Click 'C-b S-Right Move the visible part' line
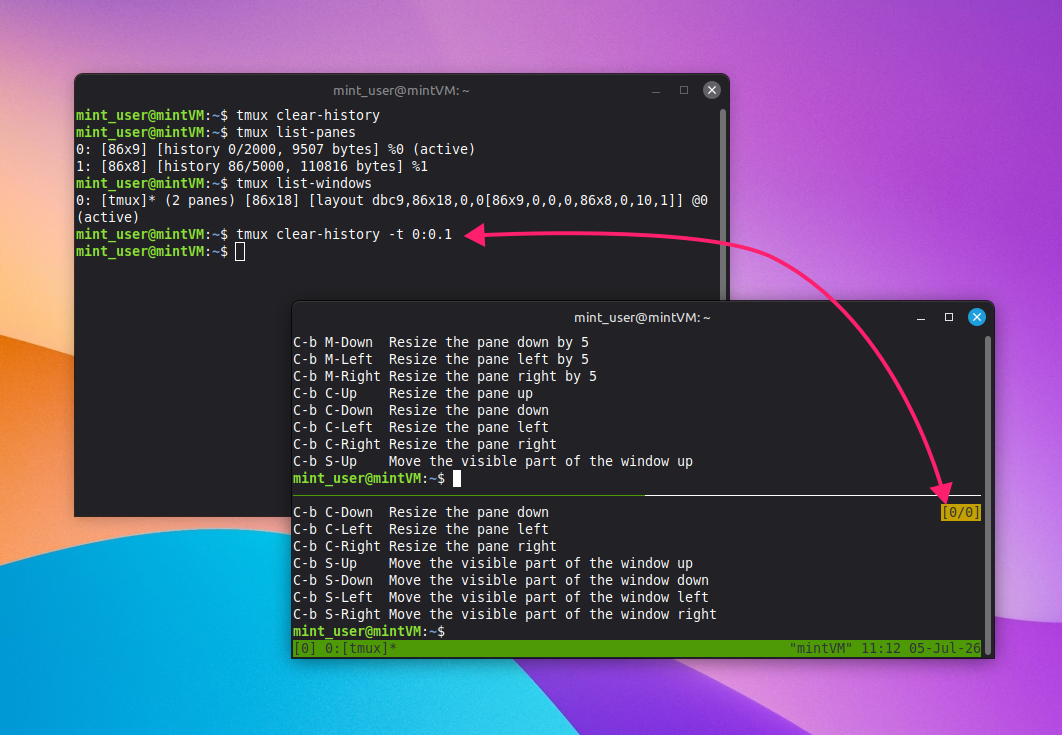The width and height of the screenshot is (1062, 735). point(505,614)
